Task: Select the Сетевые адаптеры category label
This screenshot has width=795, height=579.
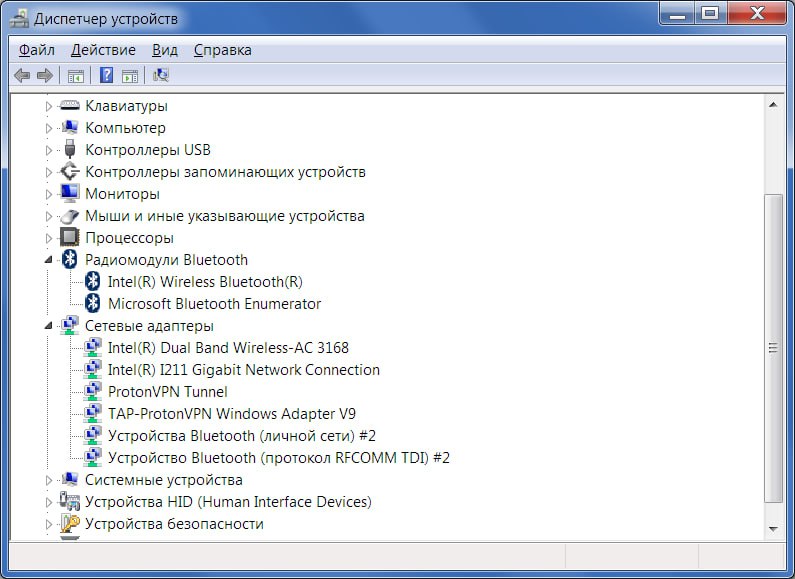Action: [x=149, y=326]
